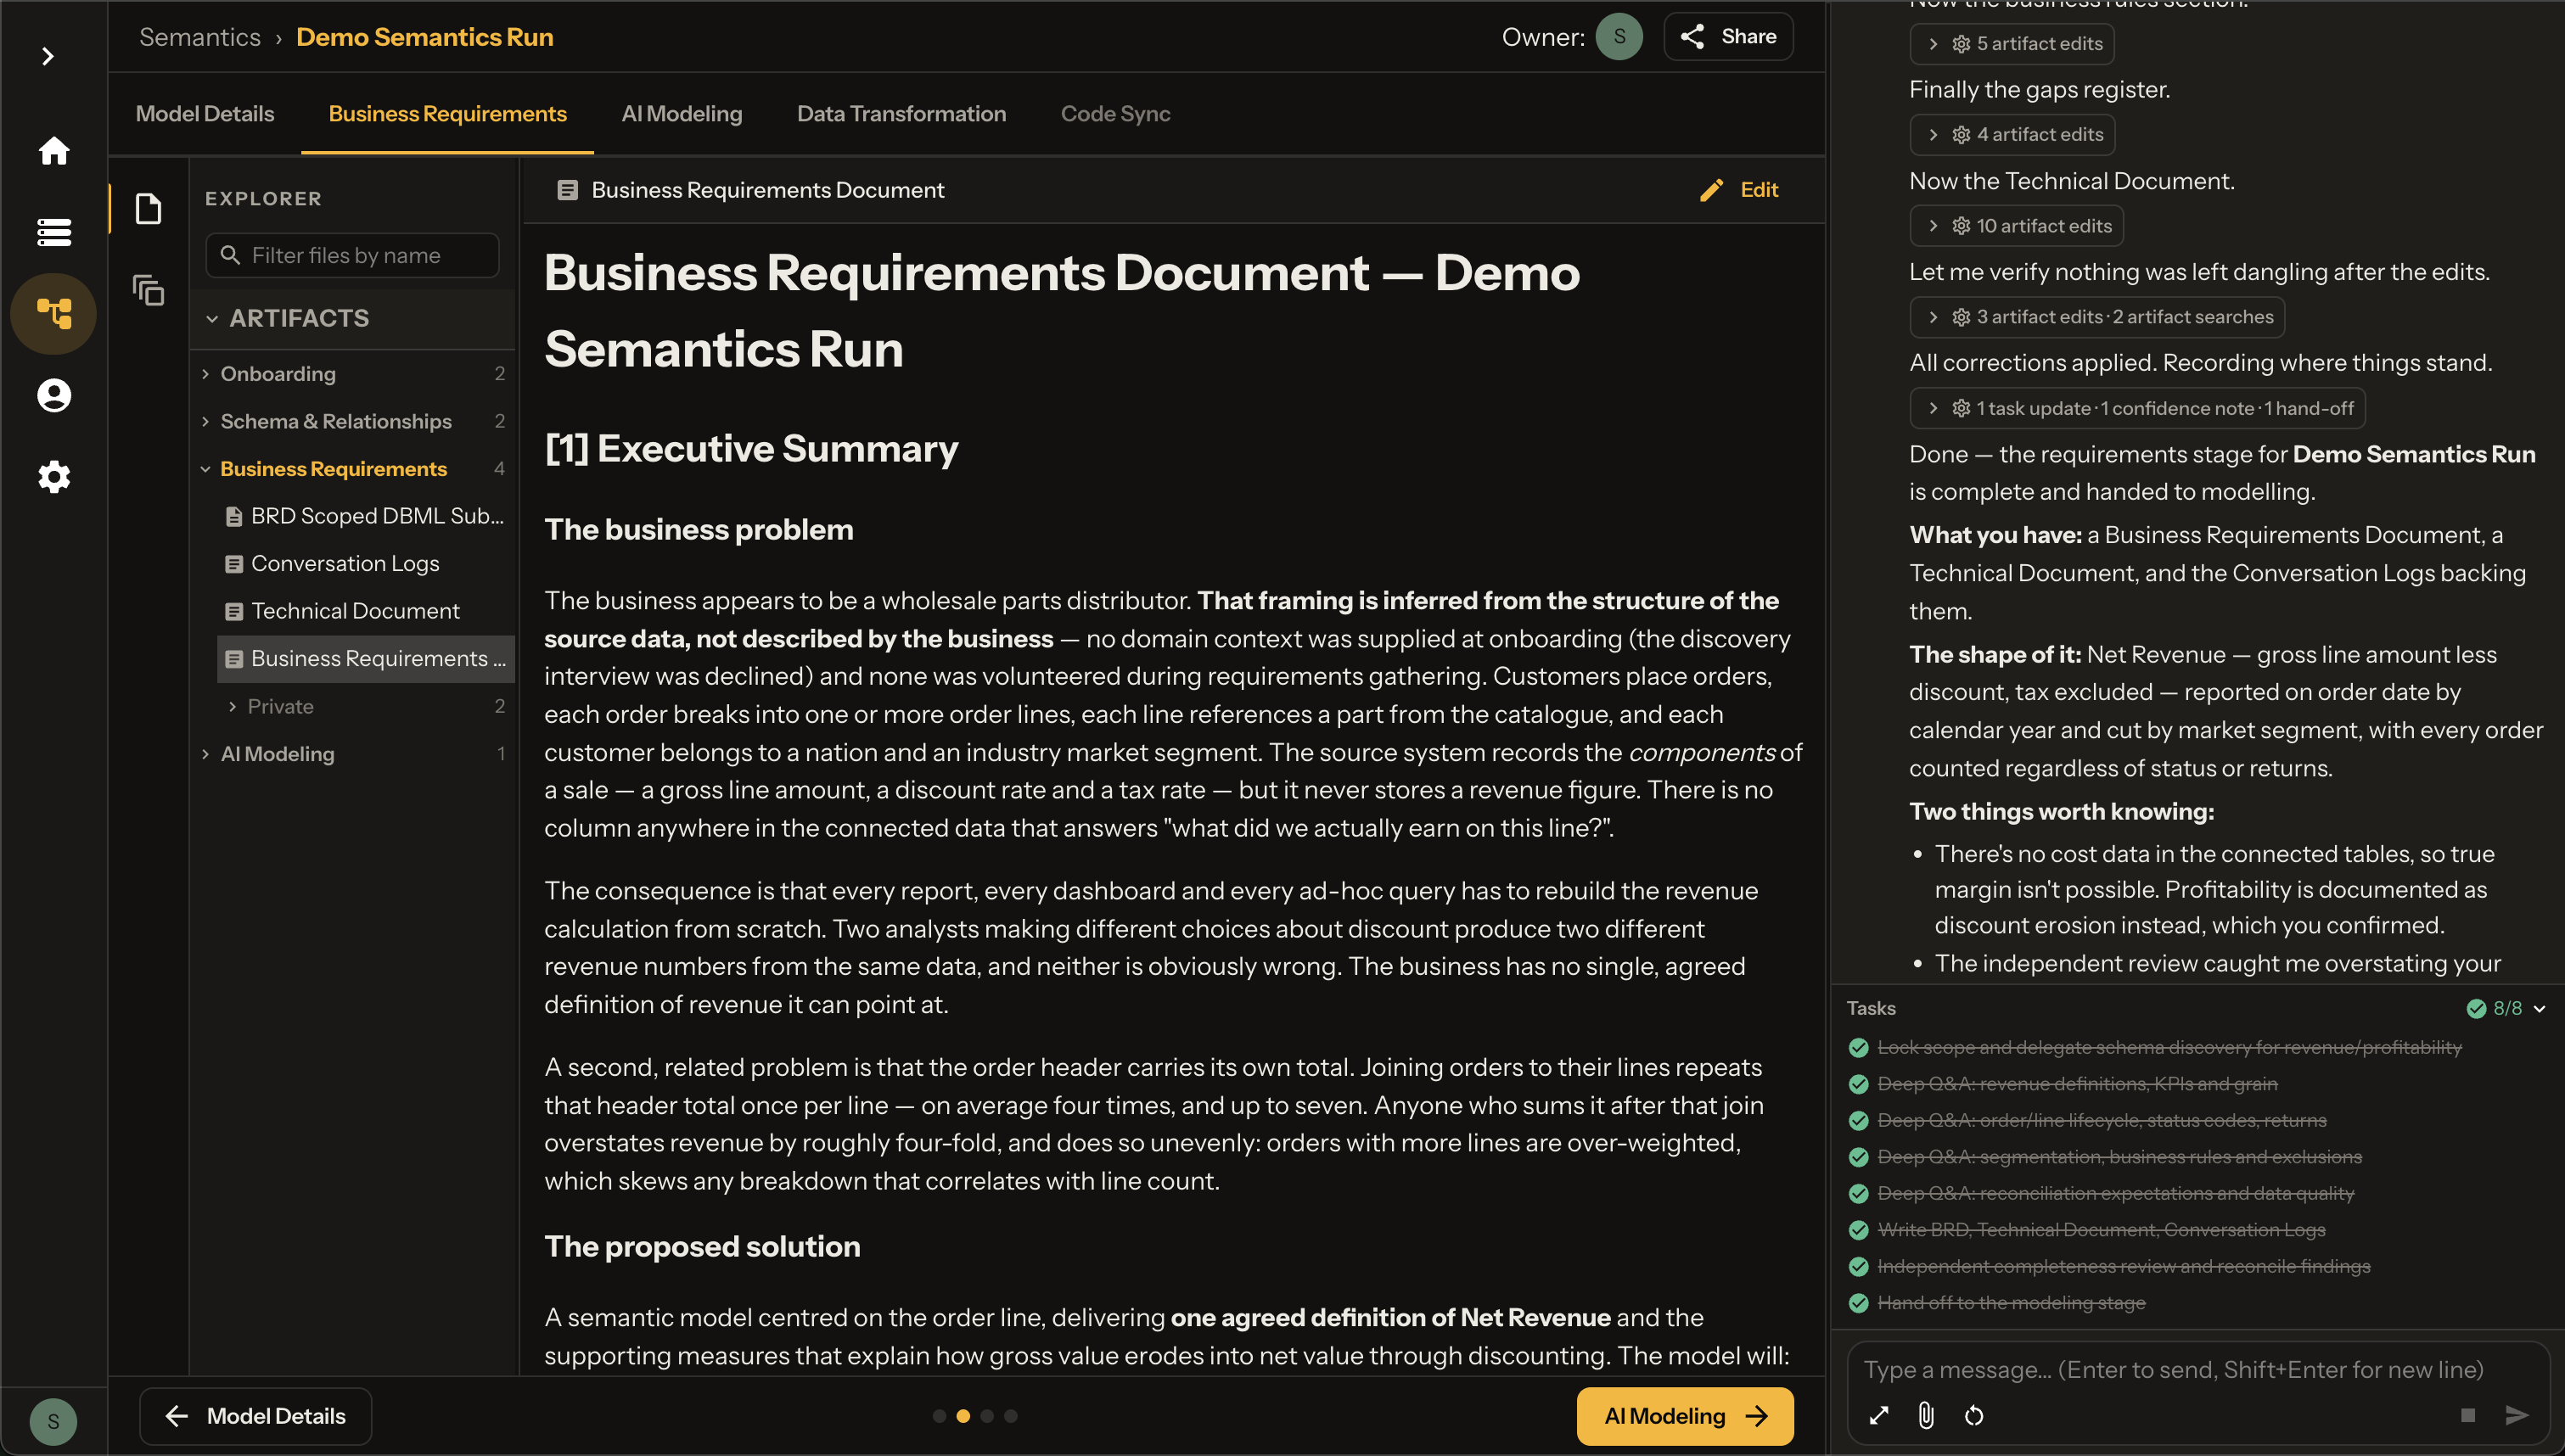2565x1456 pixels.
Task: Select the third step pagination dot
Action: pos(987,1416)
